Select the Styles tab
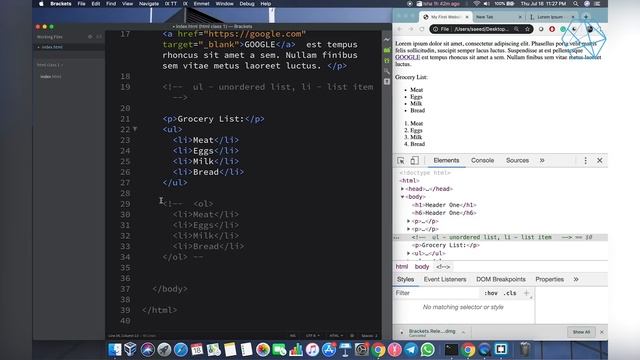The height and width of the screenshot is (360, 640). [405, 280]
